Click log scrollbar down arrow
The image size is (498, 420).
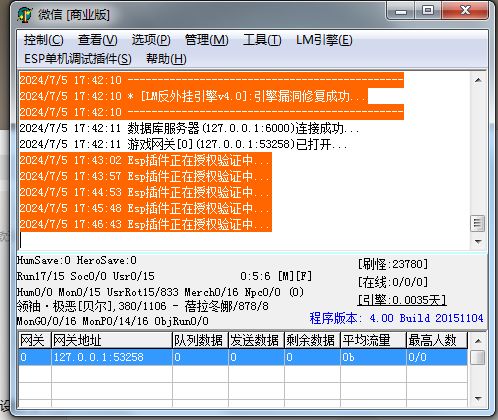click(478, 242)
